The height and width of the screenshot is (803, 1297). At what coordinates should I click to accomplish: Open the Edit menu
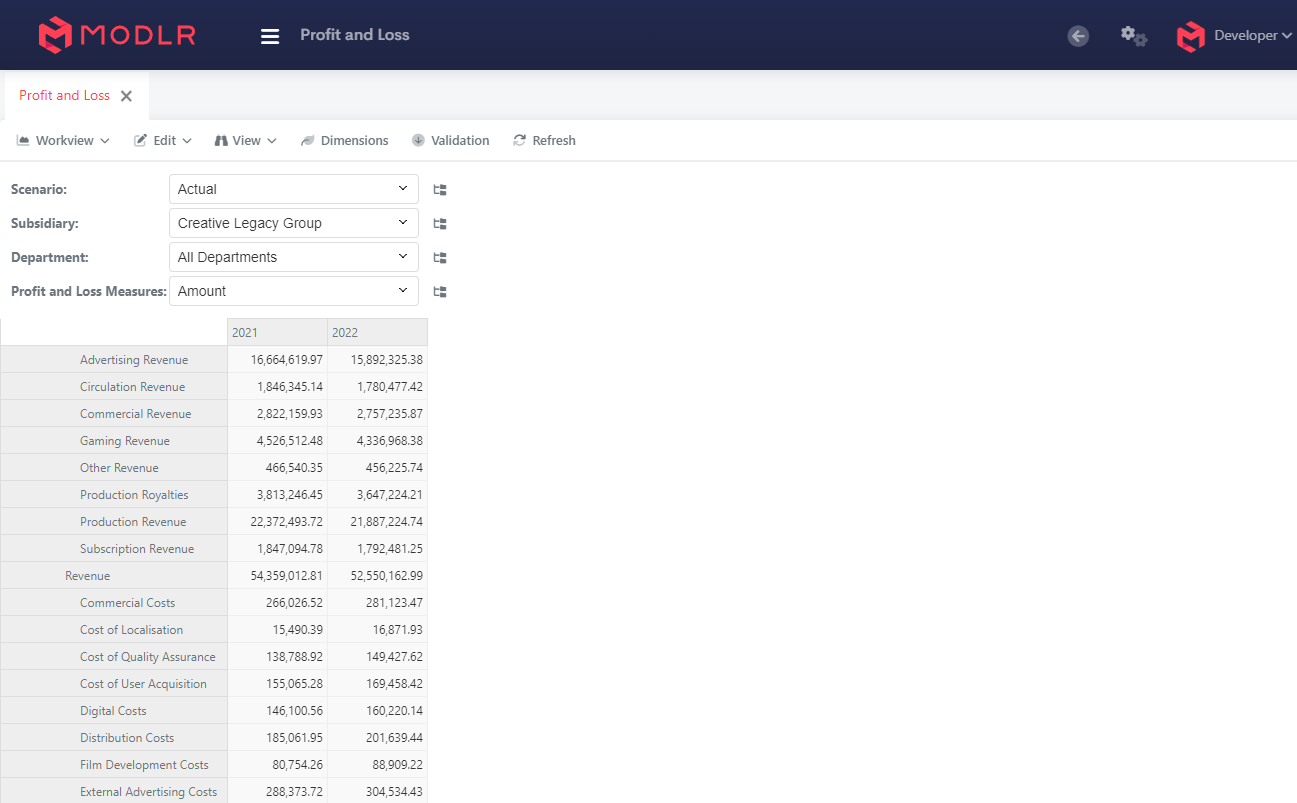pos(162,140)
